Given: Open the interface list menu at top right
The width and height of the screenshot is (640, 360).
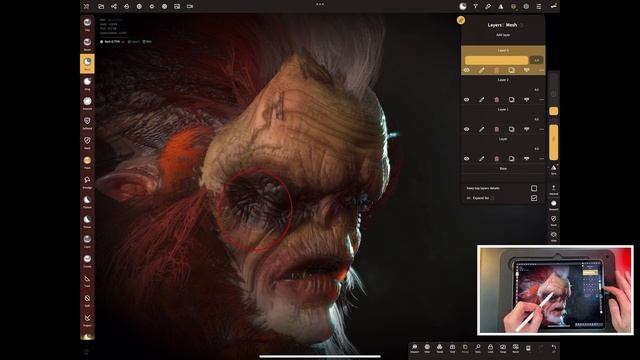Looking at the screenshot, I should pos(539,6).
